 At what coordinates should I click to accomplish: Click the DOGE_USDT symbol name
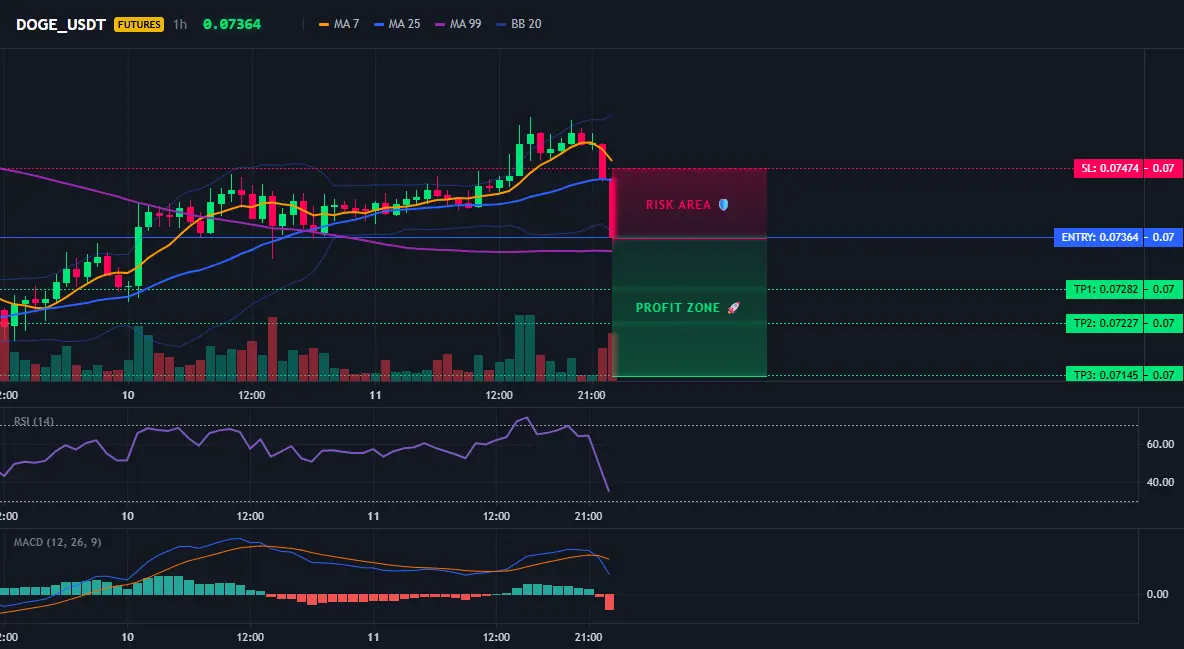60,24
